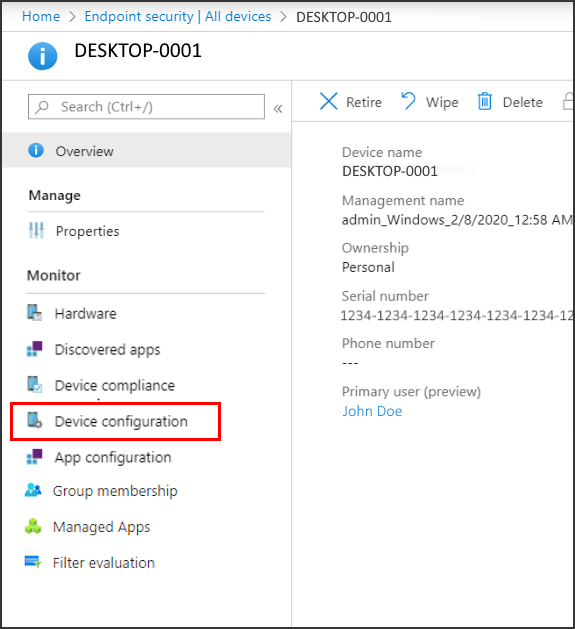Open Endpoint security | All devices breadcrumb
Image resolution: width=575 pixels, height=629 pixels.
tap(178, 16)
